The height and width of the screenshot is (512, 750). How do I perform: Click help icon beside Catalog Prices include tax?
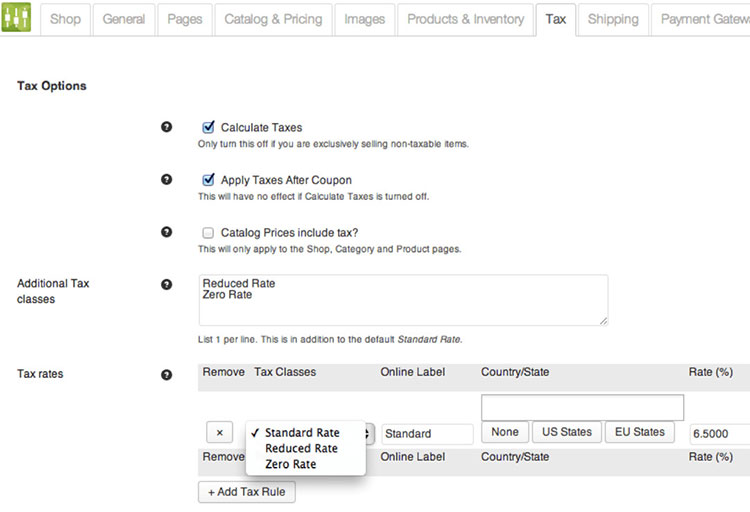point(167,232)
